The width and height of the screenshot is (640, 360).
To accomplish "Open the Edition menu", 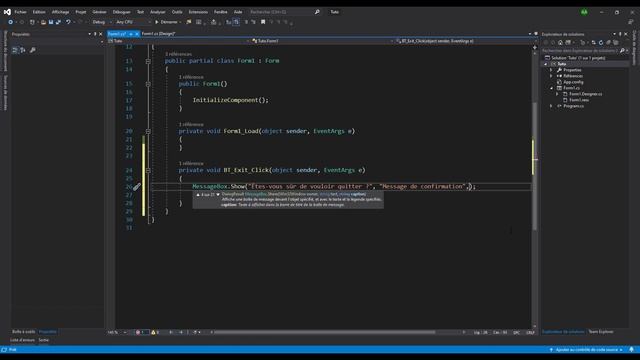I will tap(39, 12).
